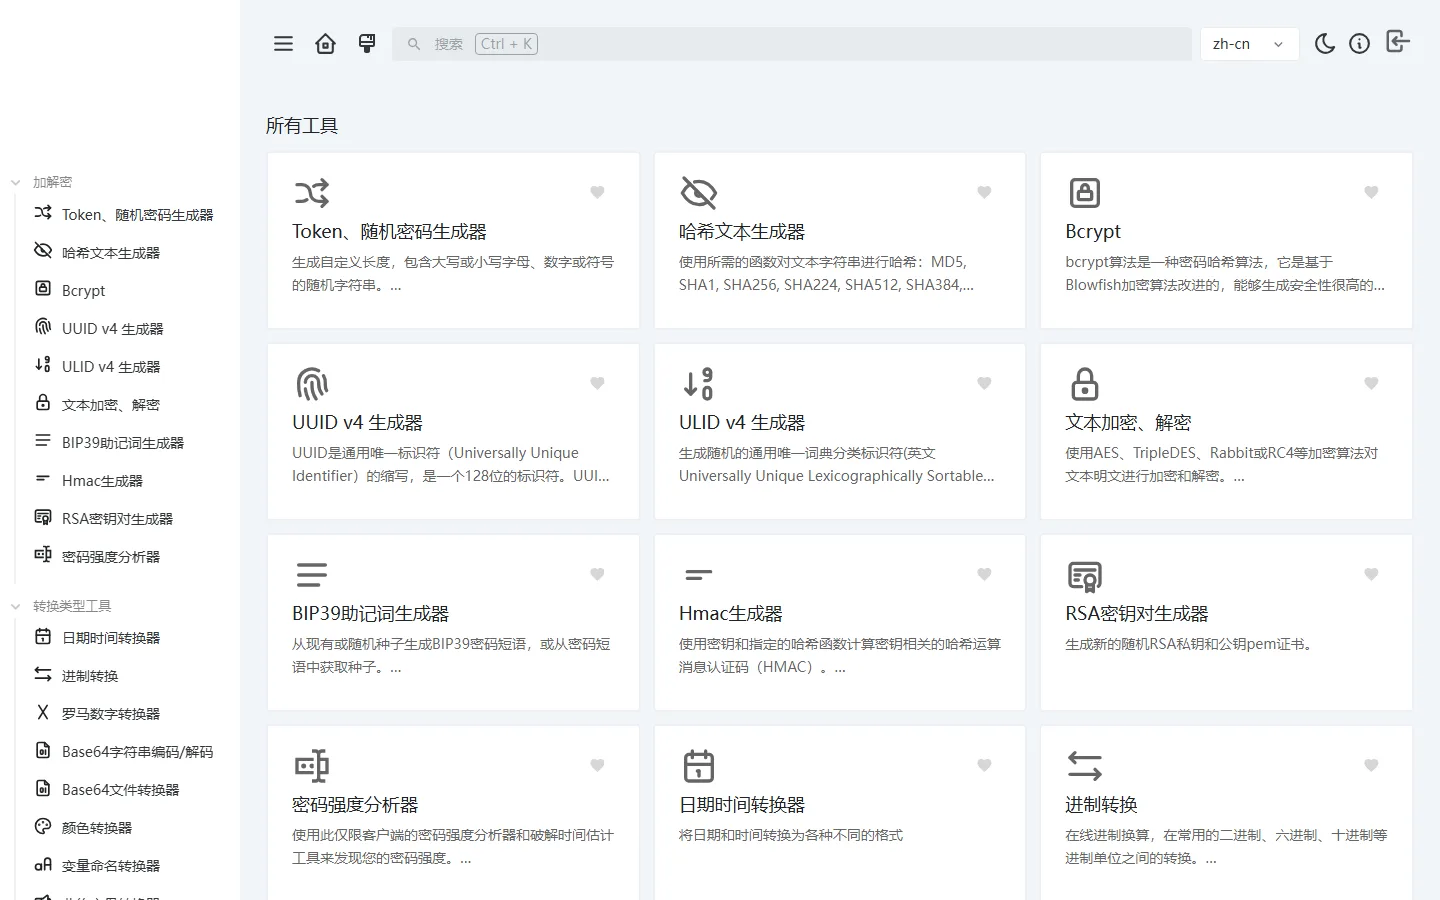This screenshot has height=900, width=1440.
Task: Toggle dark mode moon icon
Action: pos(1325,44)
